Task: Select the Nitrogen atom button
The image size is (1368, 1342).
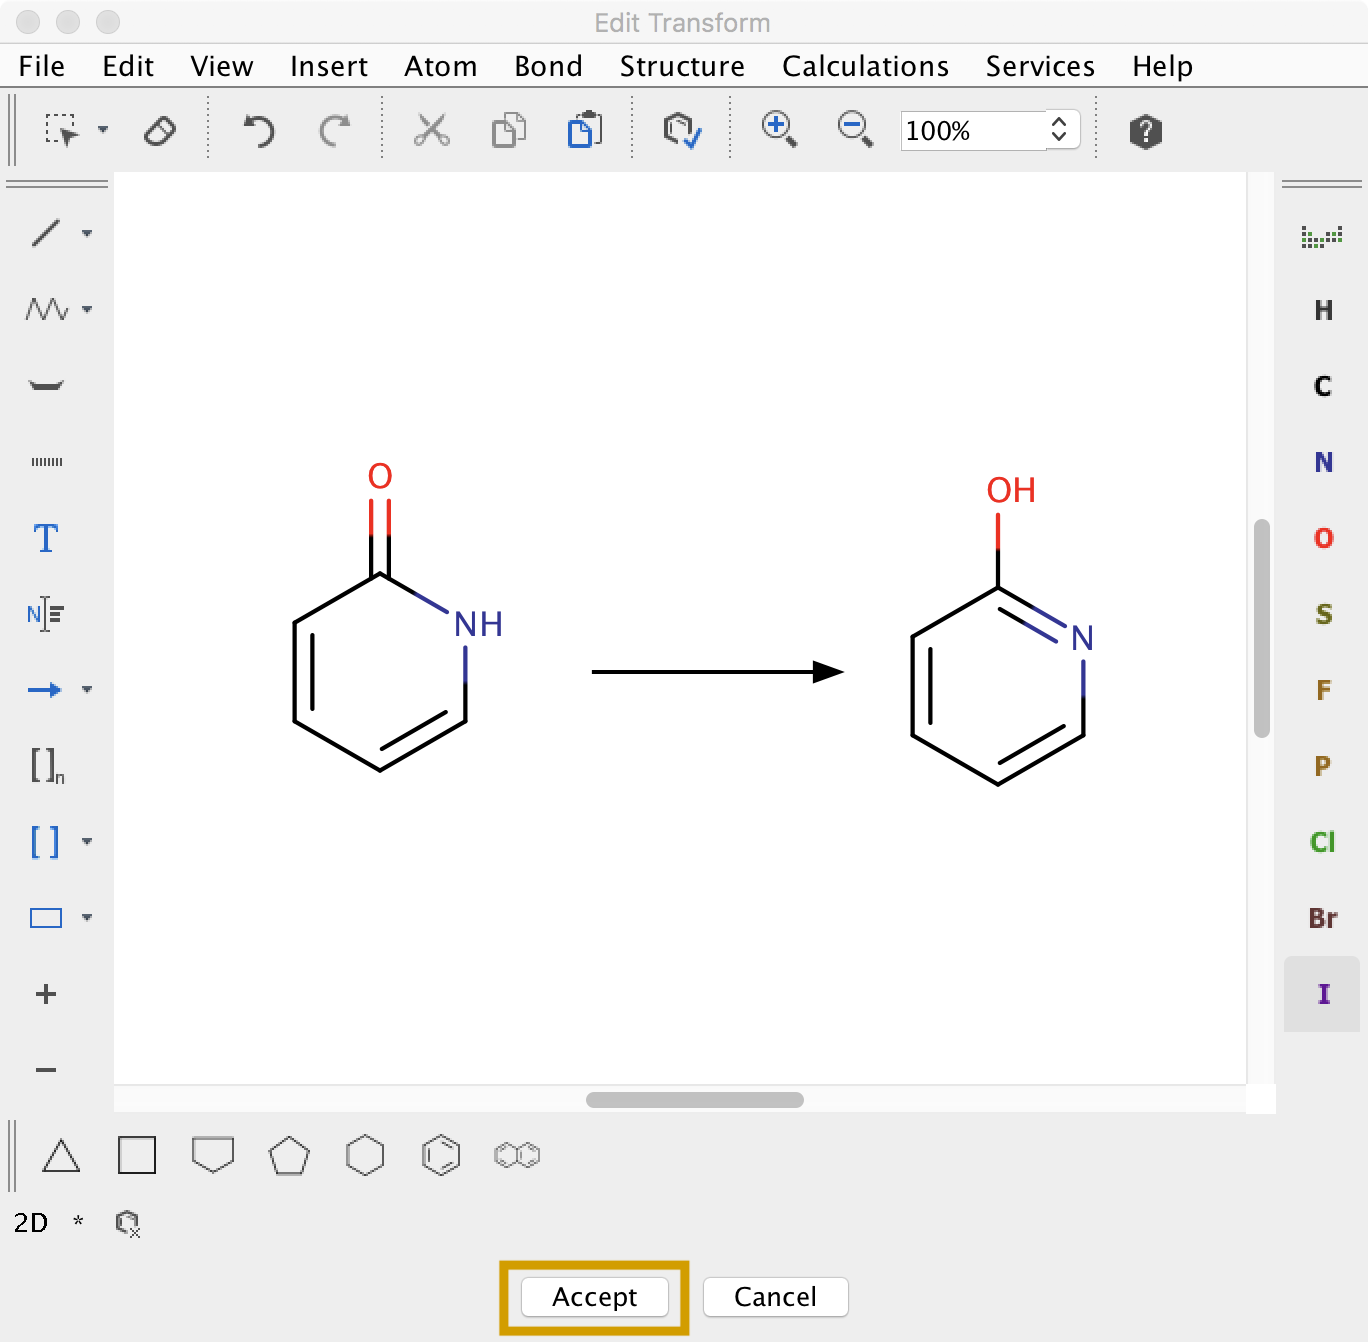Action: (x=1323, y=462)
